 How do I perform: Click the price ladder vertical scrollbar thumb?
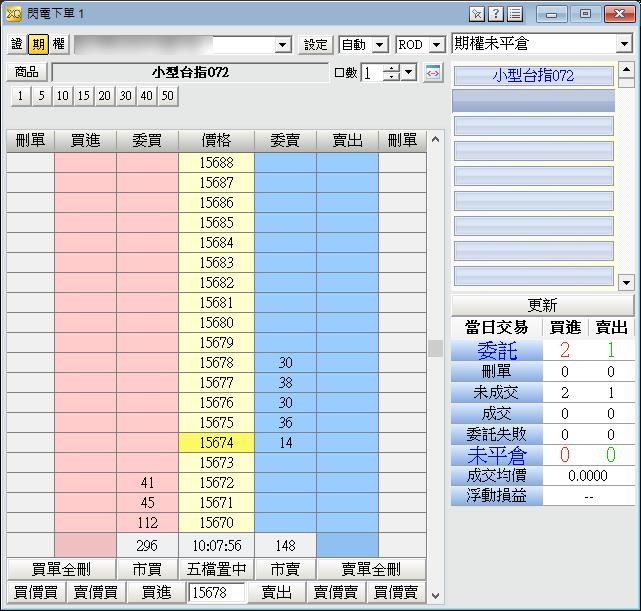pyautogui.click(x=435, y=348)
